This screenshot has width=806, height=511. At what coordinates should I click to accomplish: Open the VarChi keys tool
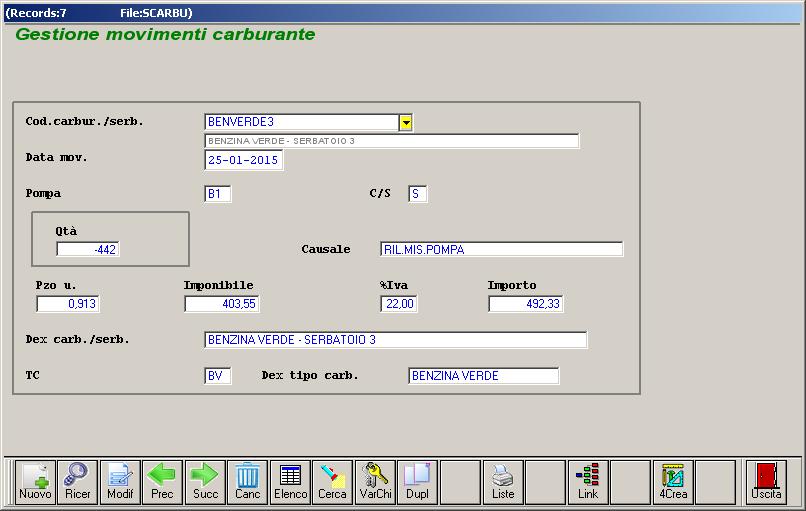pyautogui.click(x=375, y=482)
